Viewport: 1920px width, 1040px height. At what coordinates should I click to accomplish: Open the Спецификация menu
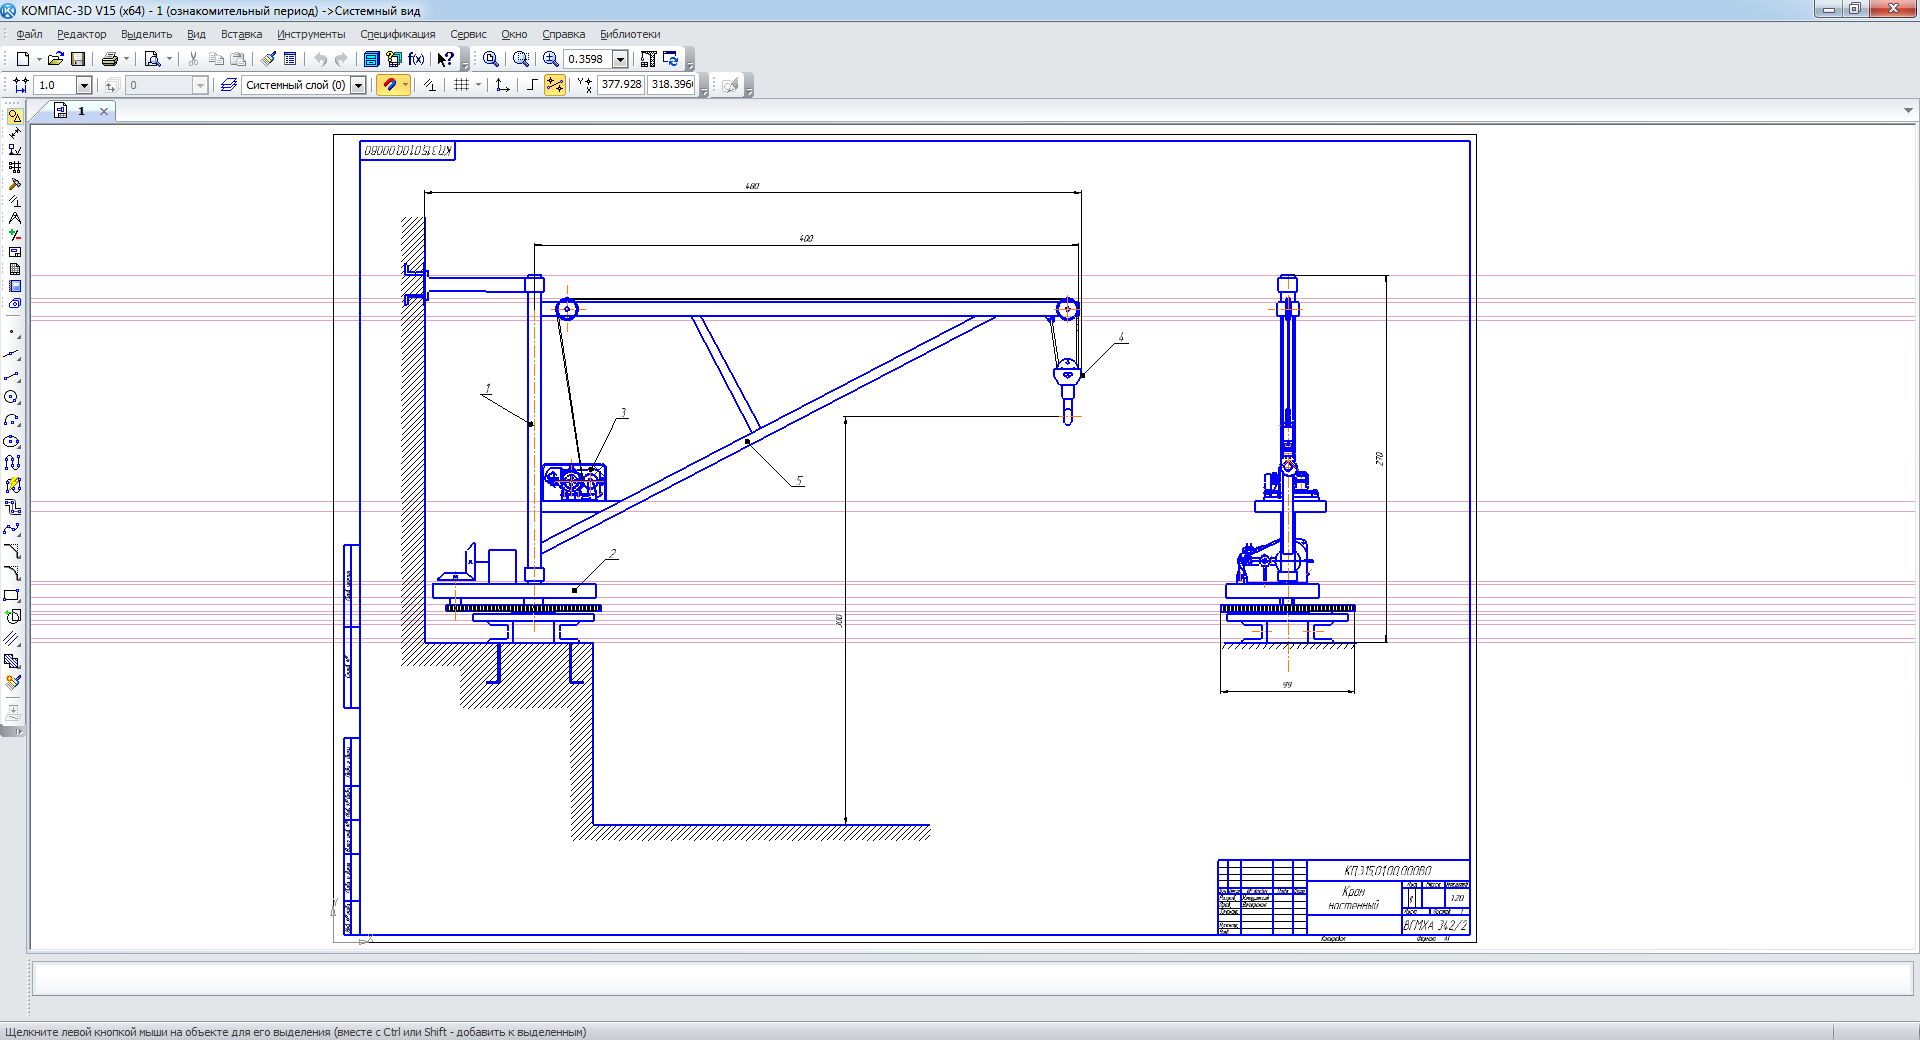[397, 34]
